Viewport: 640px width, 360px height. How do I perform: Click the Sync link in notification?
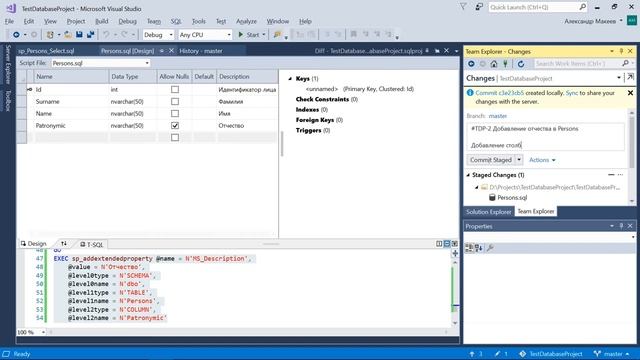[x=571, y=93]
